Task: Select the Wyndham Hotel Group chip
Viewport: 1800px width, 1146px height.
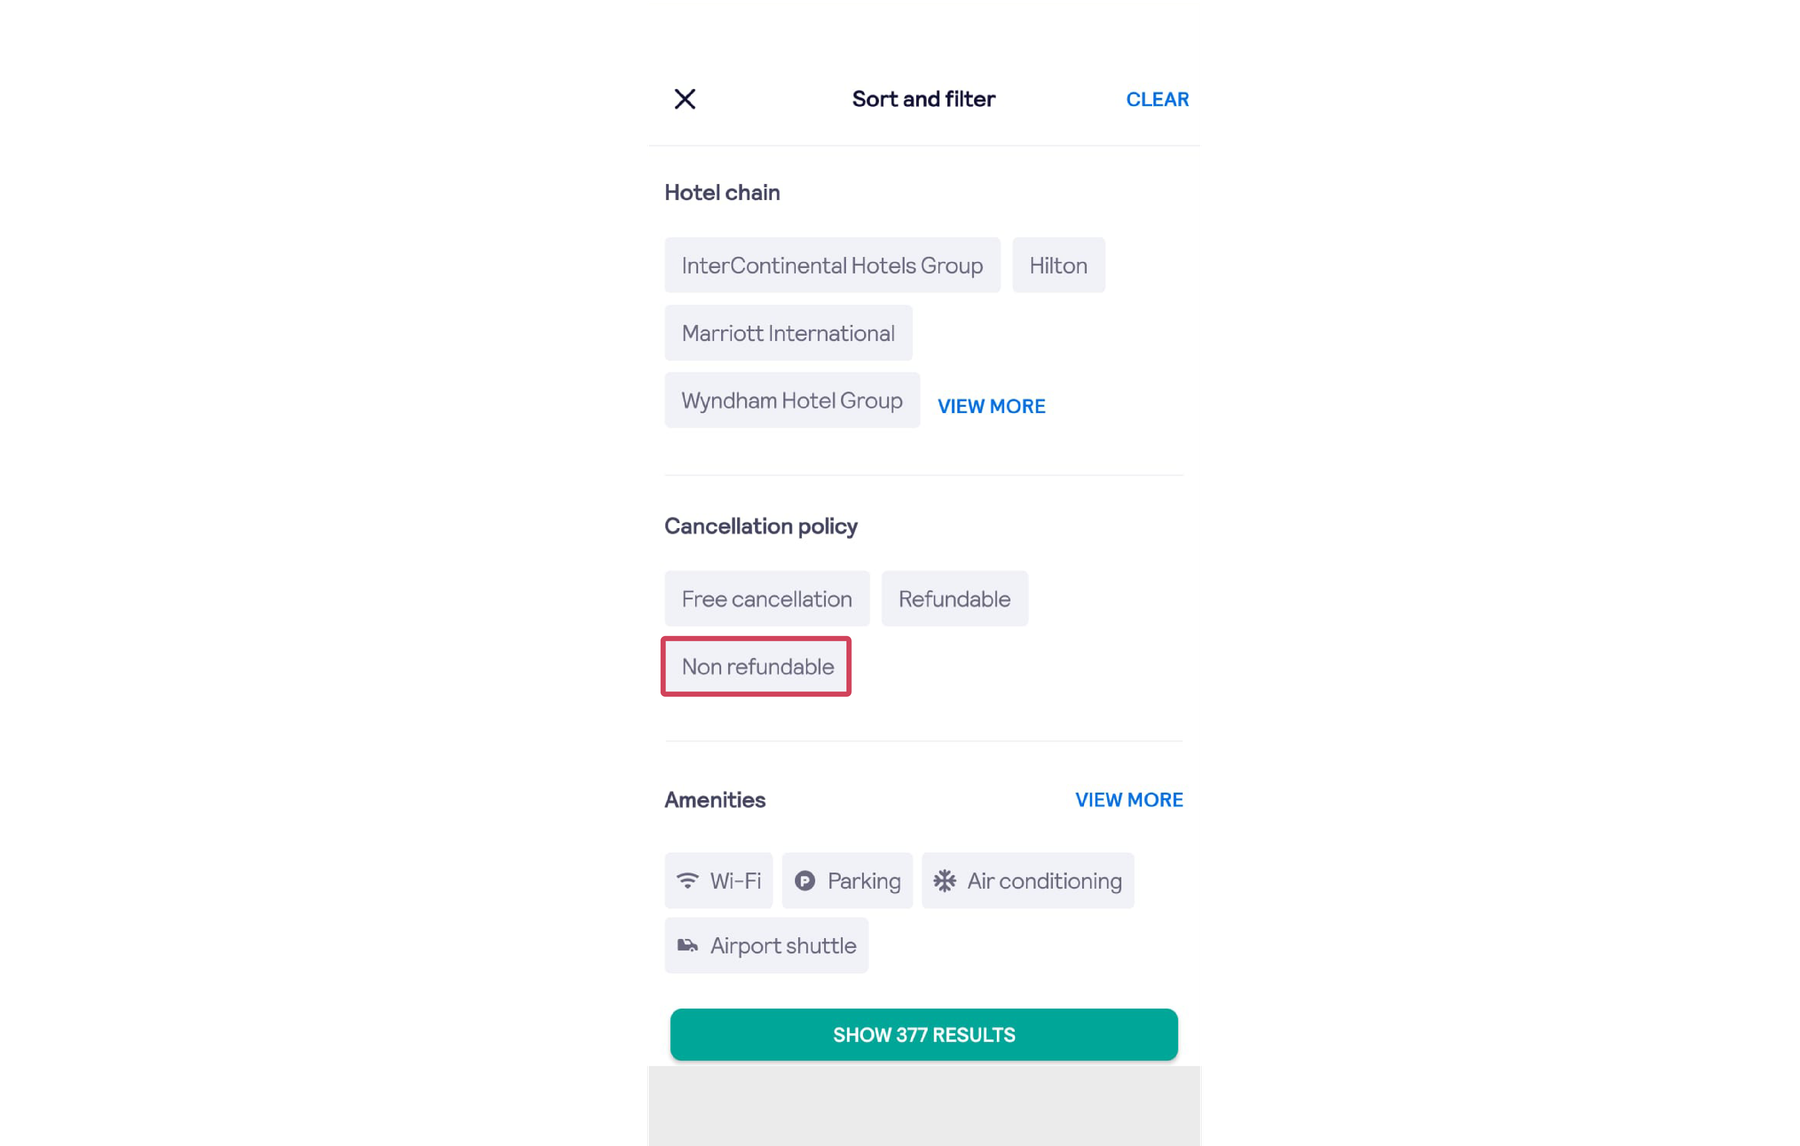Action: [792, 400]
